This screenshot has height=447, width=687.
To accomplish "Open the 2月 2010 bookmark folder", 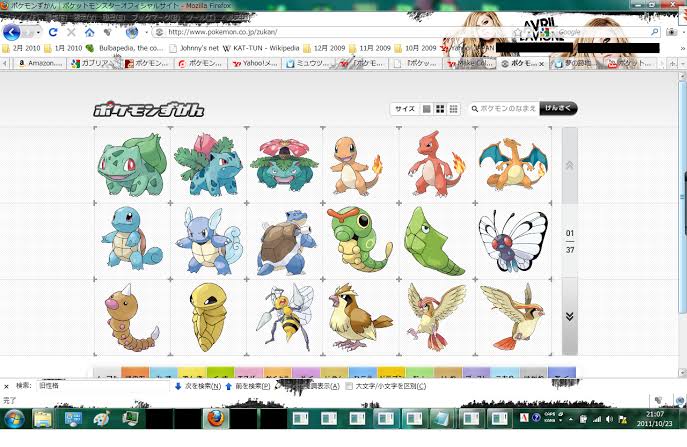I will [x=21, y=48].
